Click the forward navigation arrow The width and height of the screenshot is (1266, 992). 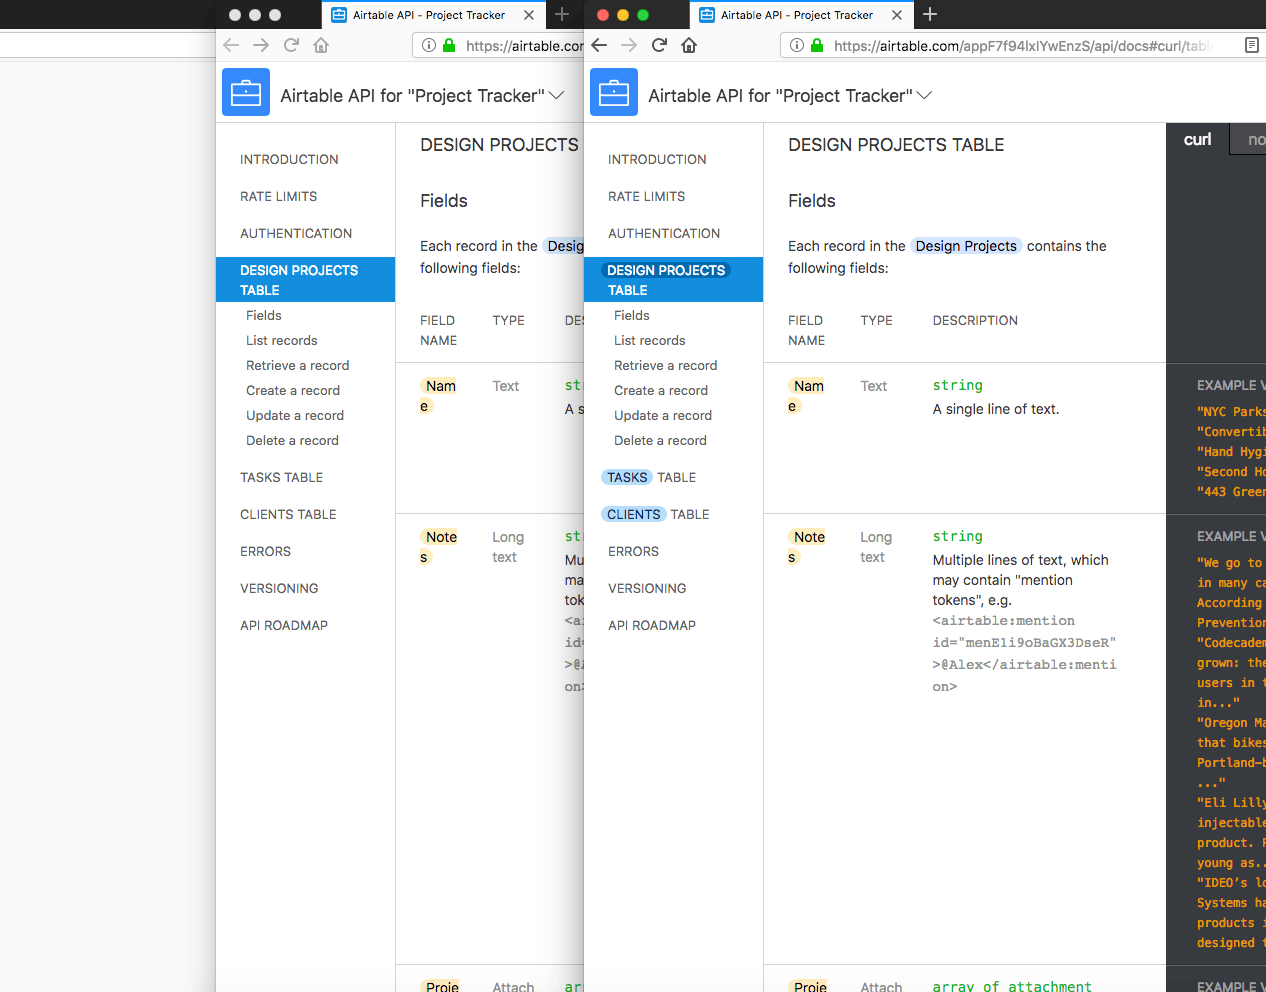[628, 45]
